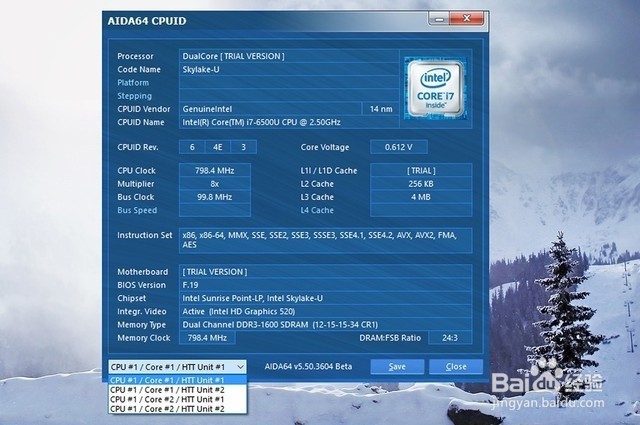This screenshot has width=640, height=425.
Task: Click the L2 Cache 256 KB value
Action: click(x=421, y=184)
